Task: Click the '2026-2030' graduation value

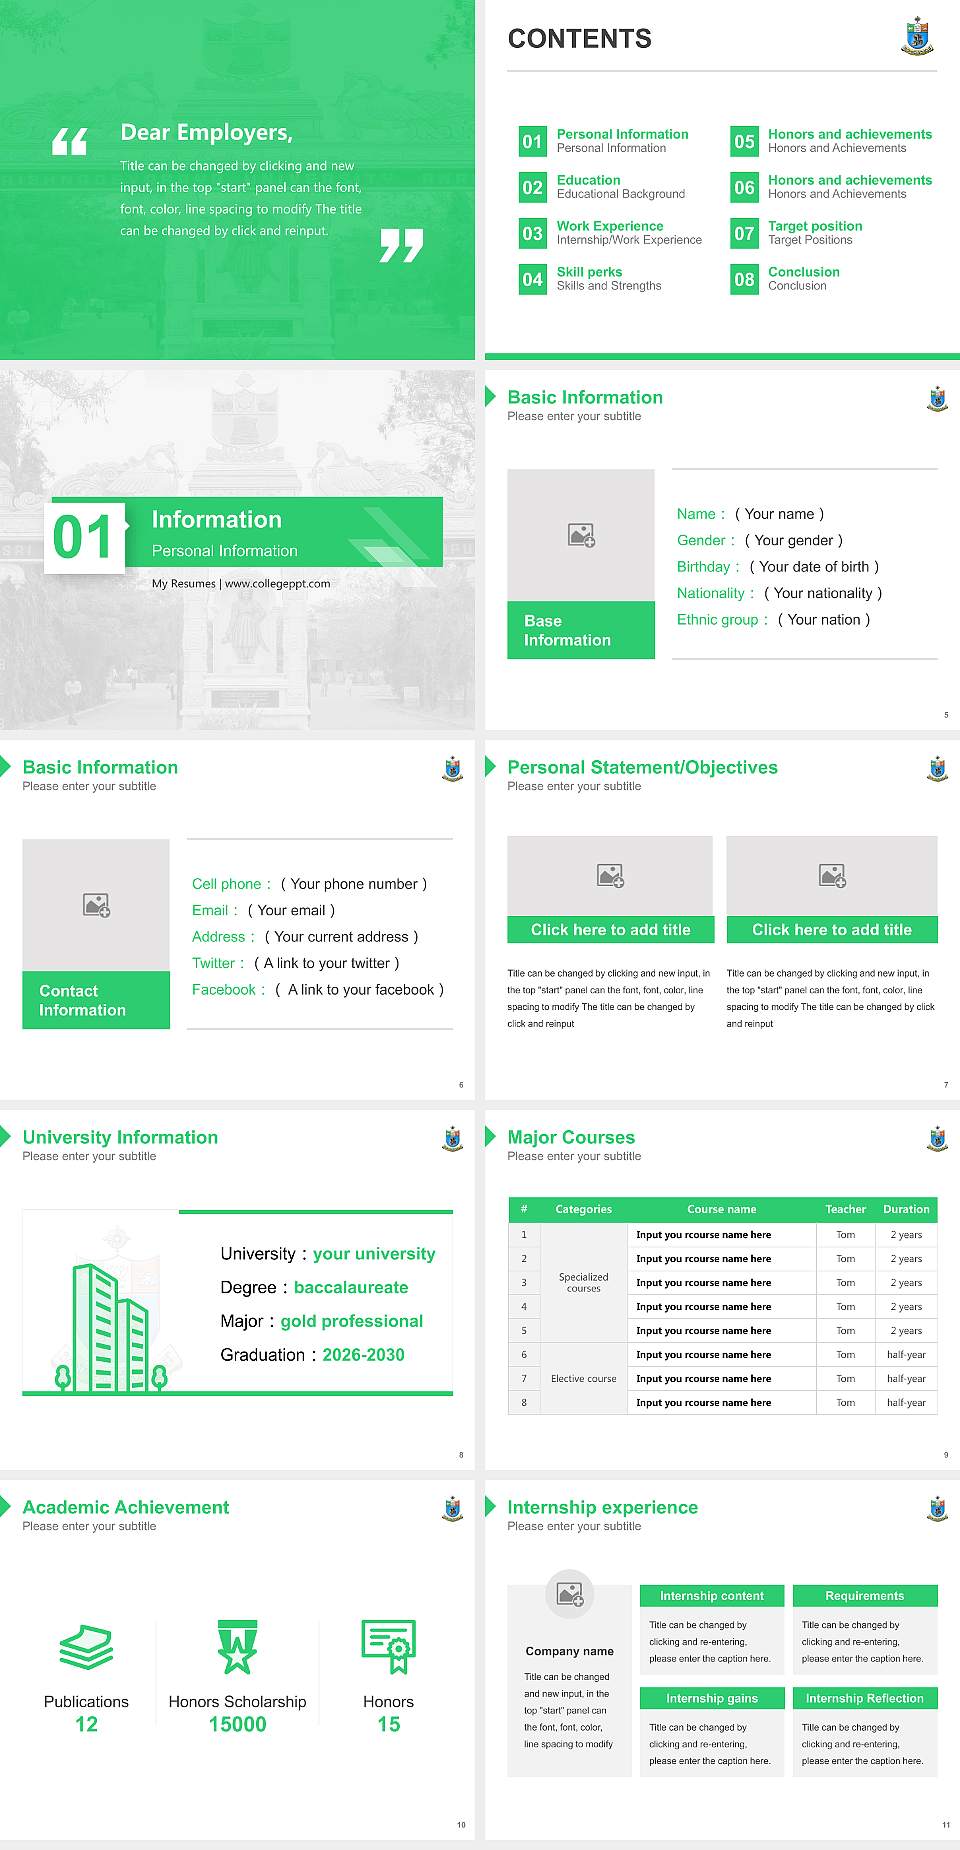Action: pyautogui.click(x=363, y=1355)
